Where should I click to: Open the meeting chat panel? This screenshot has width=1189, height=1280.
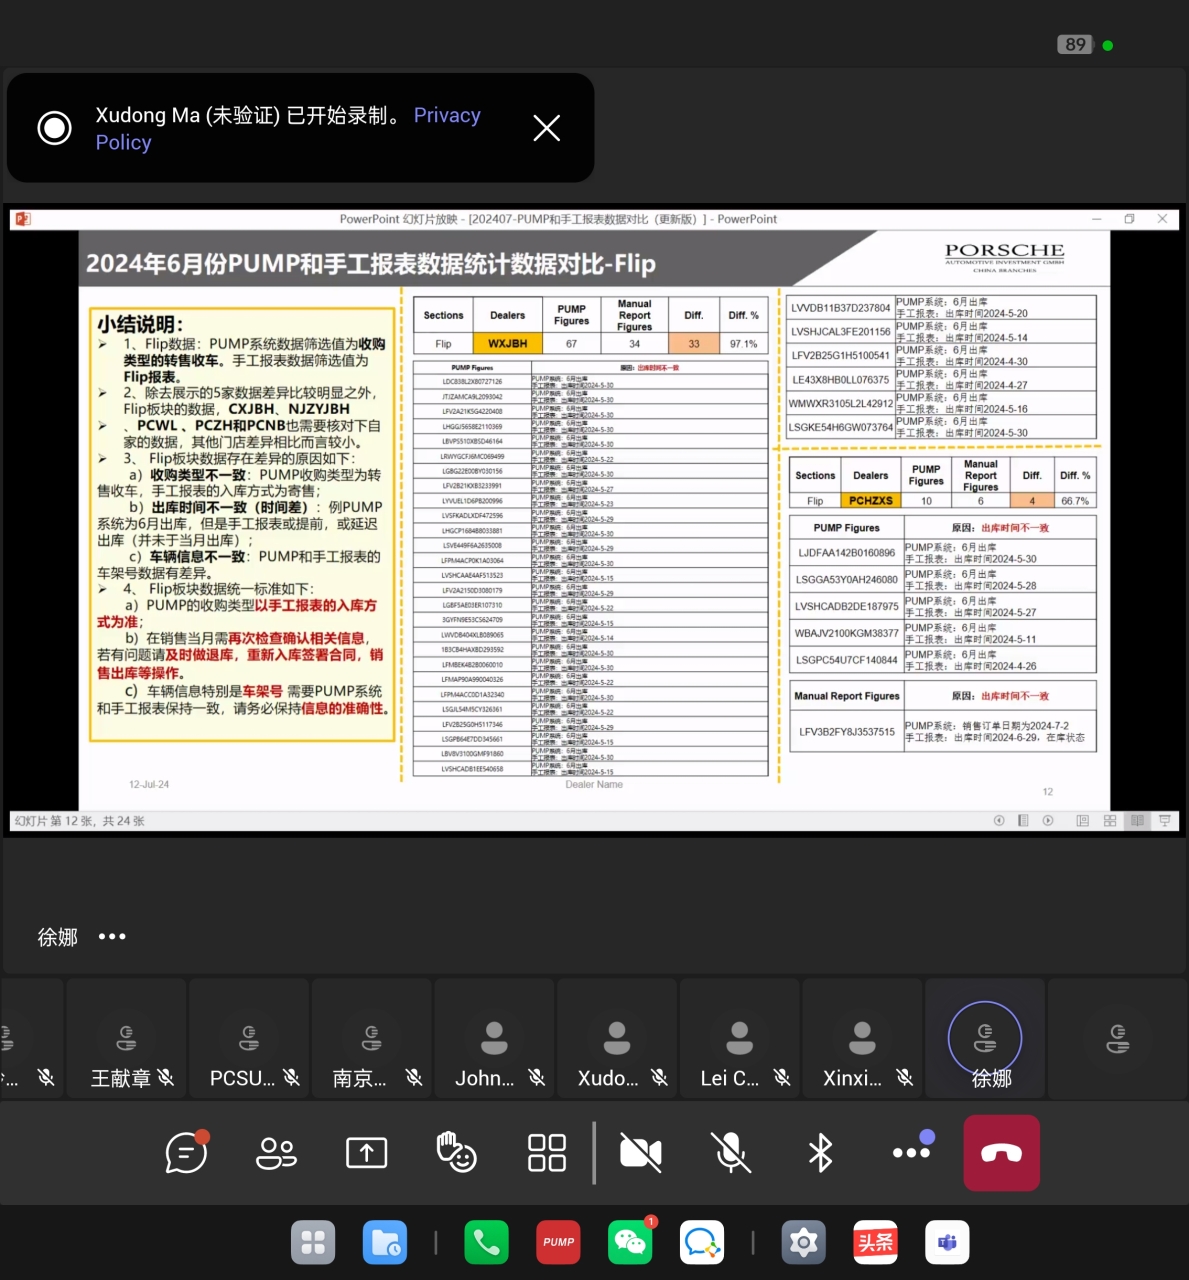(x=187, y=1152)
